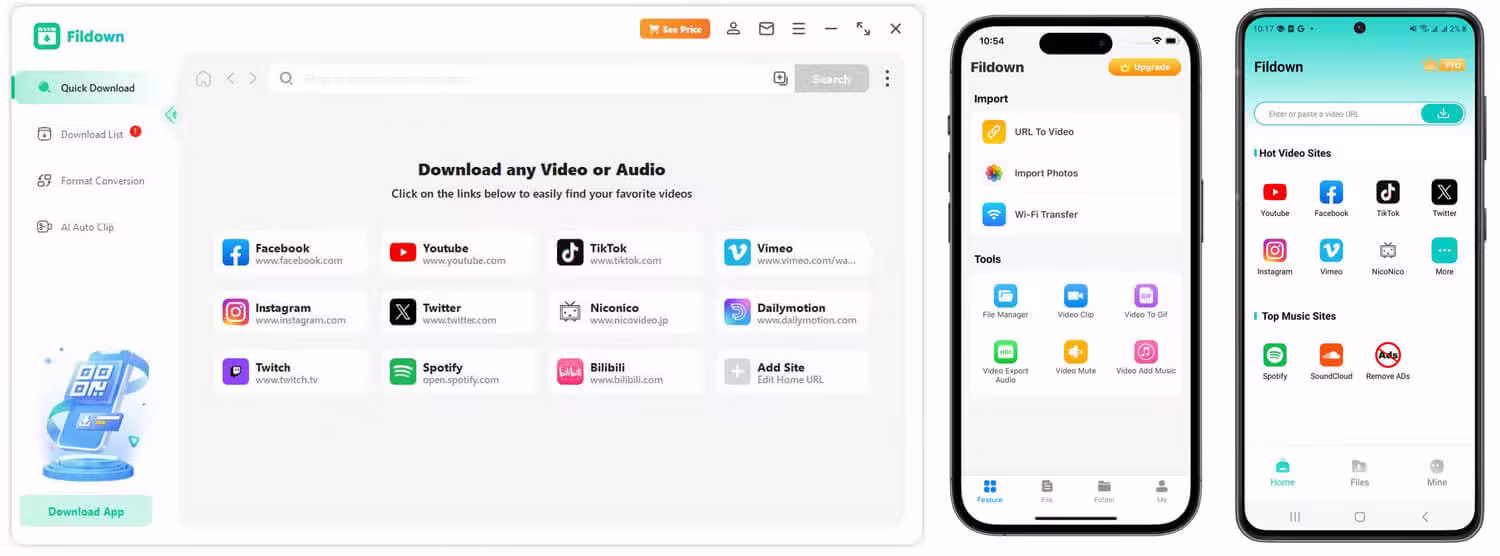Open the Twitch site tile on desktop
Viewport: 1500px width, 556px height.
click(x=291, y=372)
